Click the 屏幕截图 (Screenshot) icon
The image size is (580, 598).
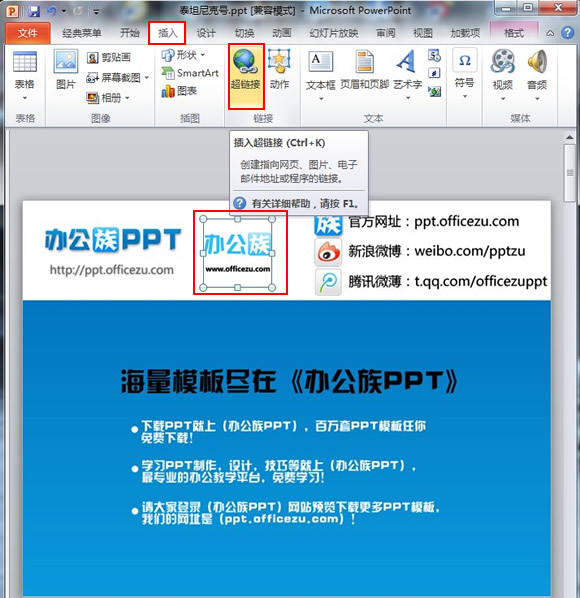click(x=92, y=78)
